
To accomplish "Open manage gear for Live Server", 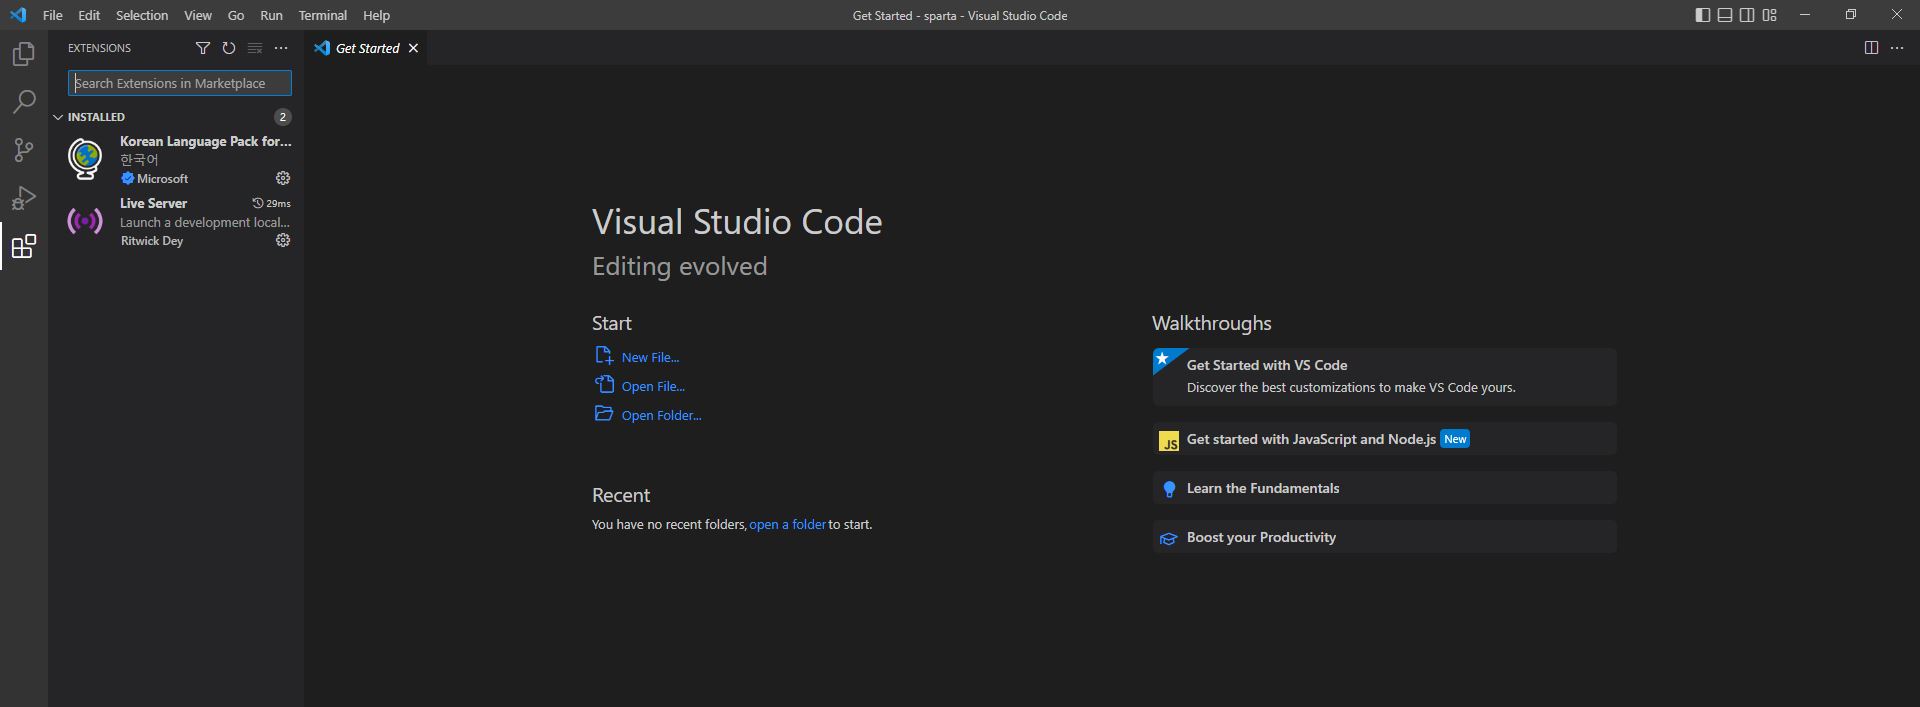I will click(283, 240).
